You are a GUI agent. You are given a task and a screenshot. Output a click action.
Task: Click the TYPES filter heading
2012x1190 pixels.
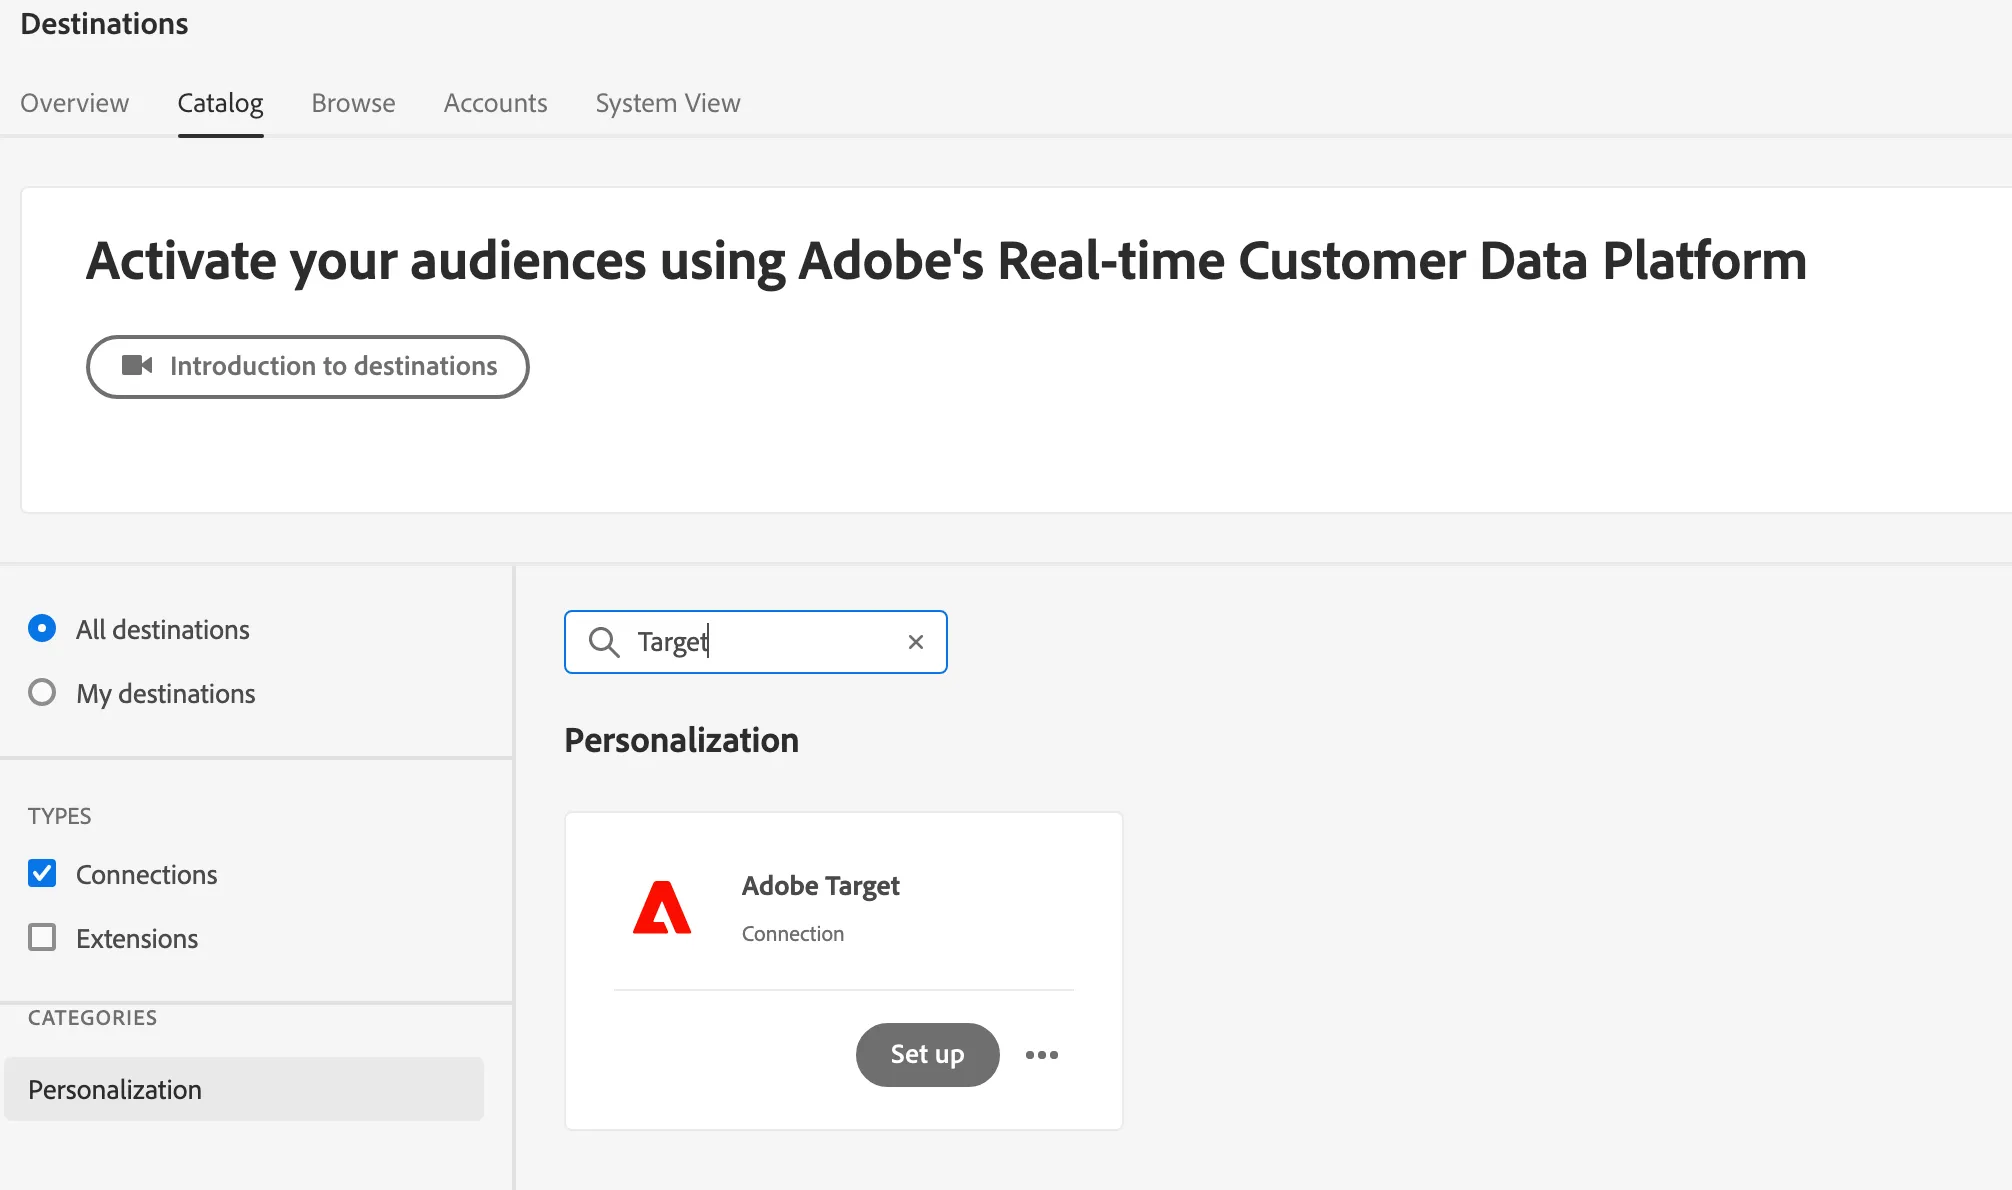[x=59, y=816]
